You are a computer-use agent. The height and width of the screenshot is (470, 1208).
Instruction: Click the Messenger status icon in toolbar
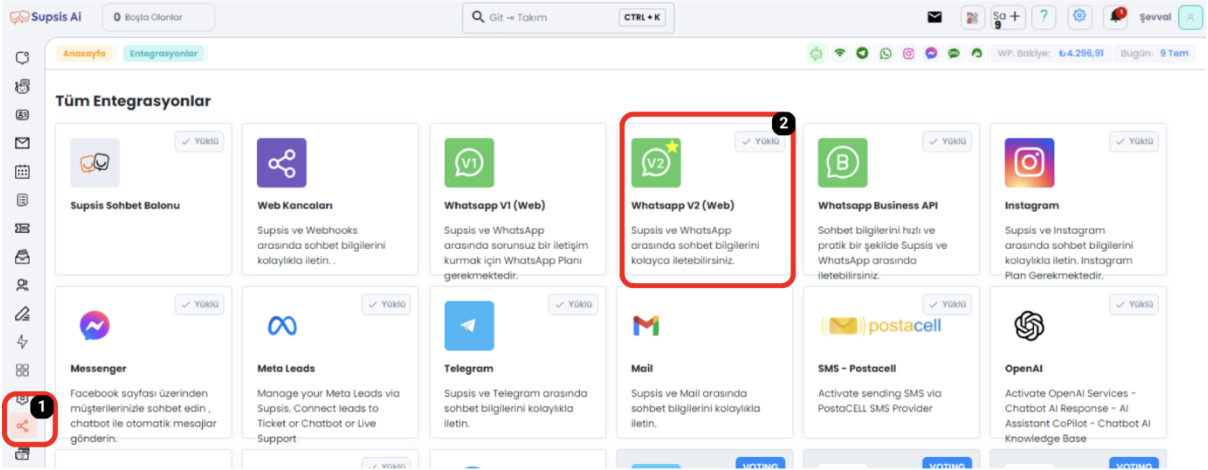931,54
